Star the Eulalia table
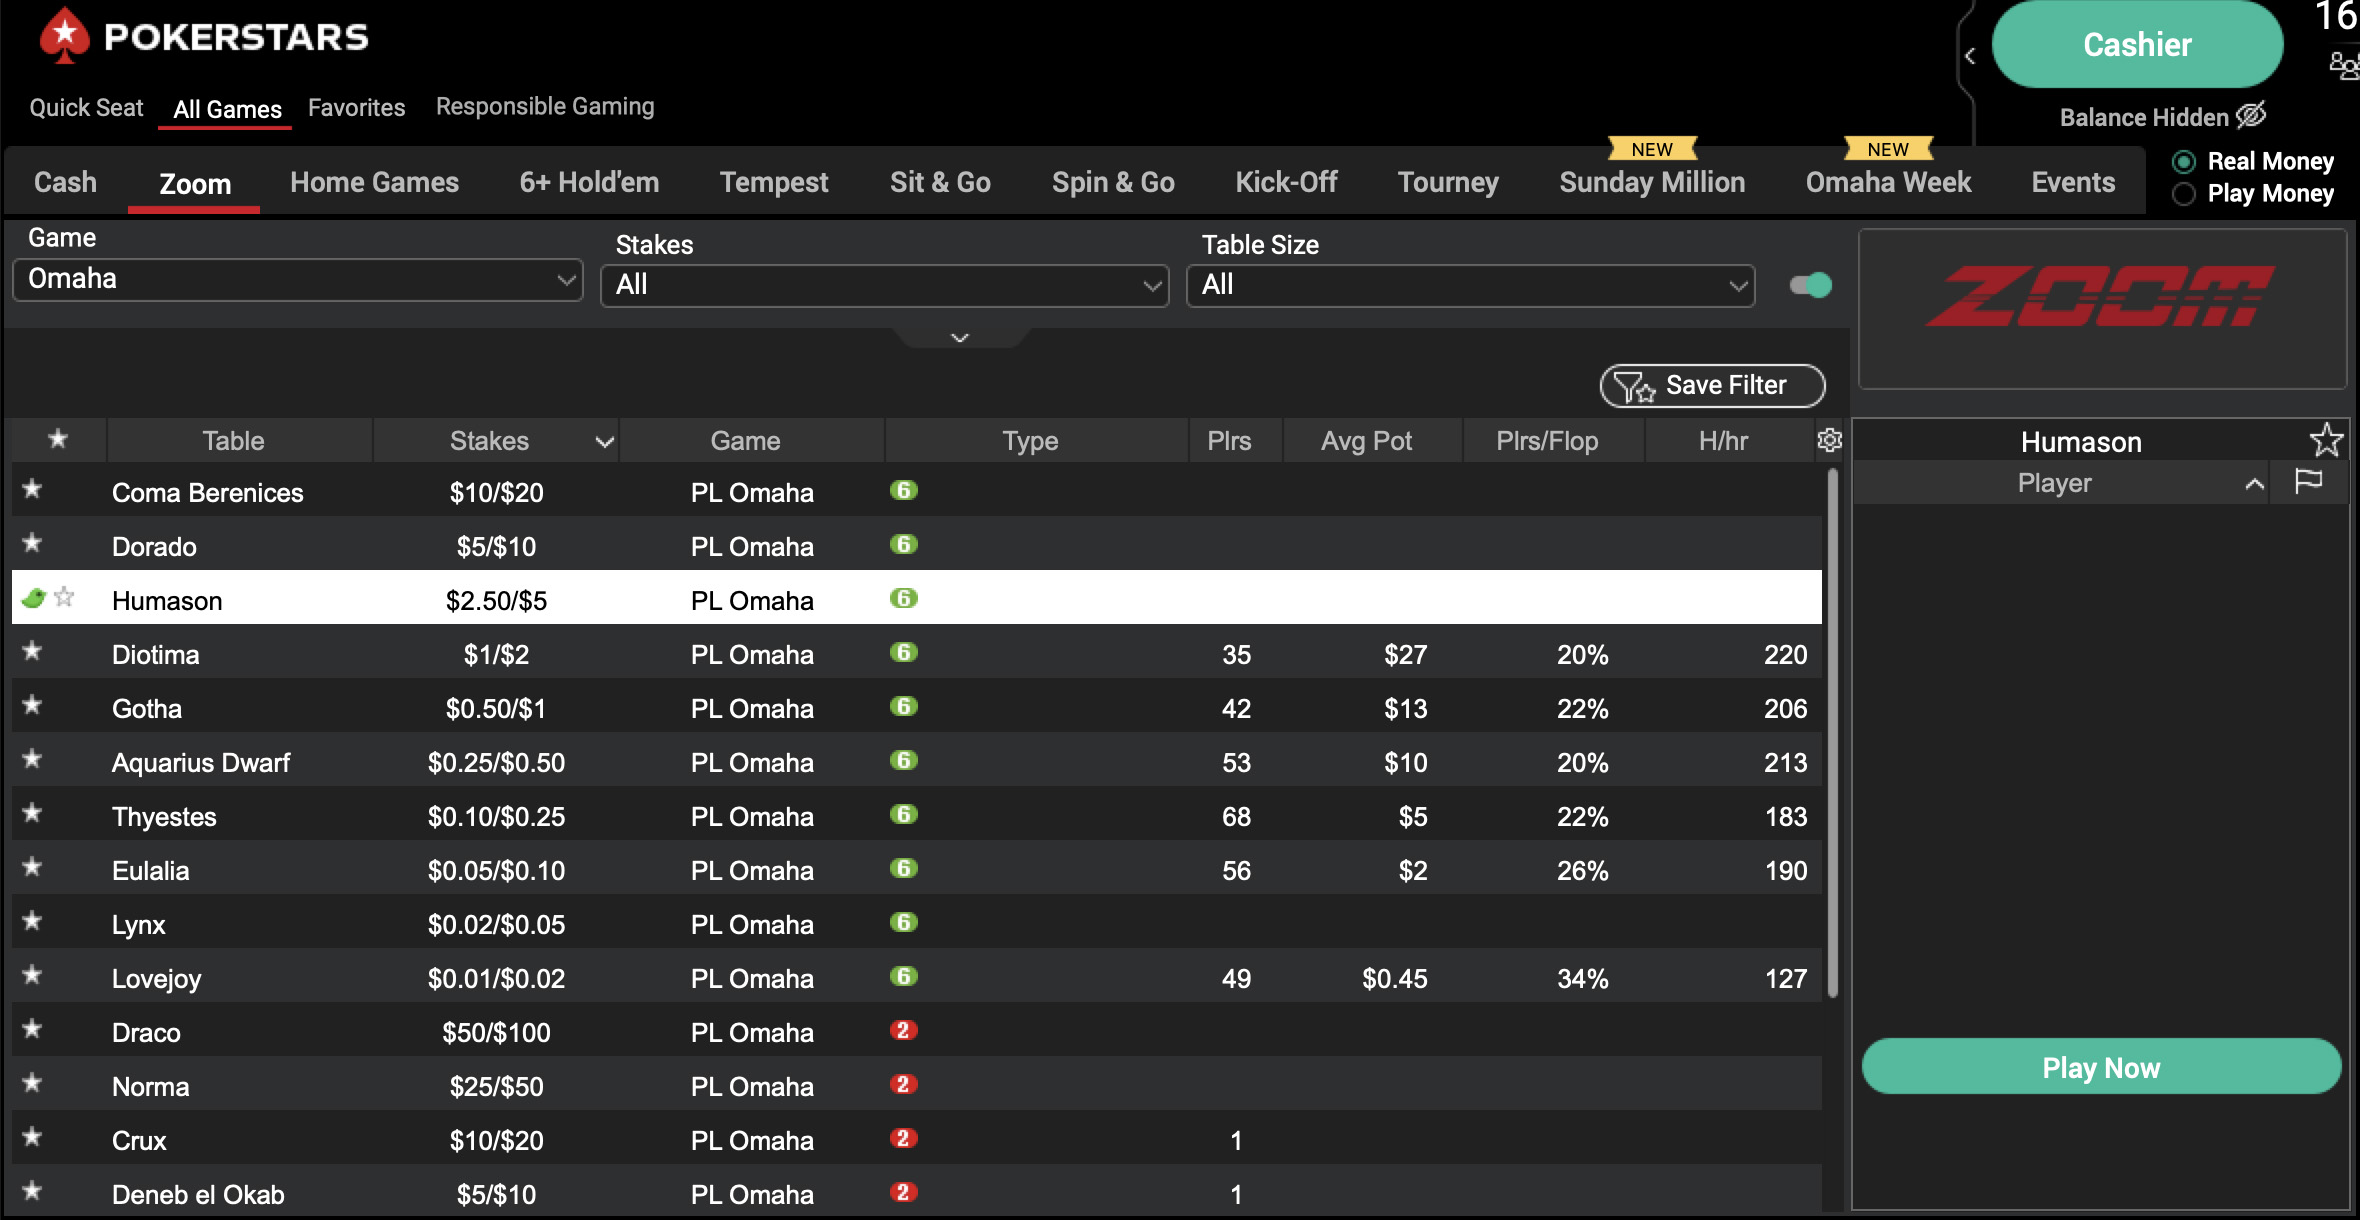This screenshot has height=1220, width=2360. point(32,867)
